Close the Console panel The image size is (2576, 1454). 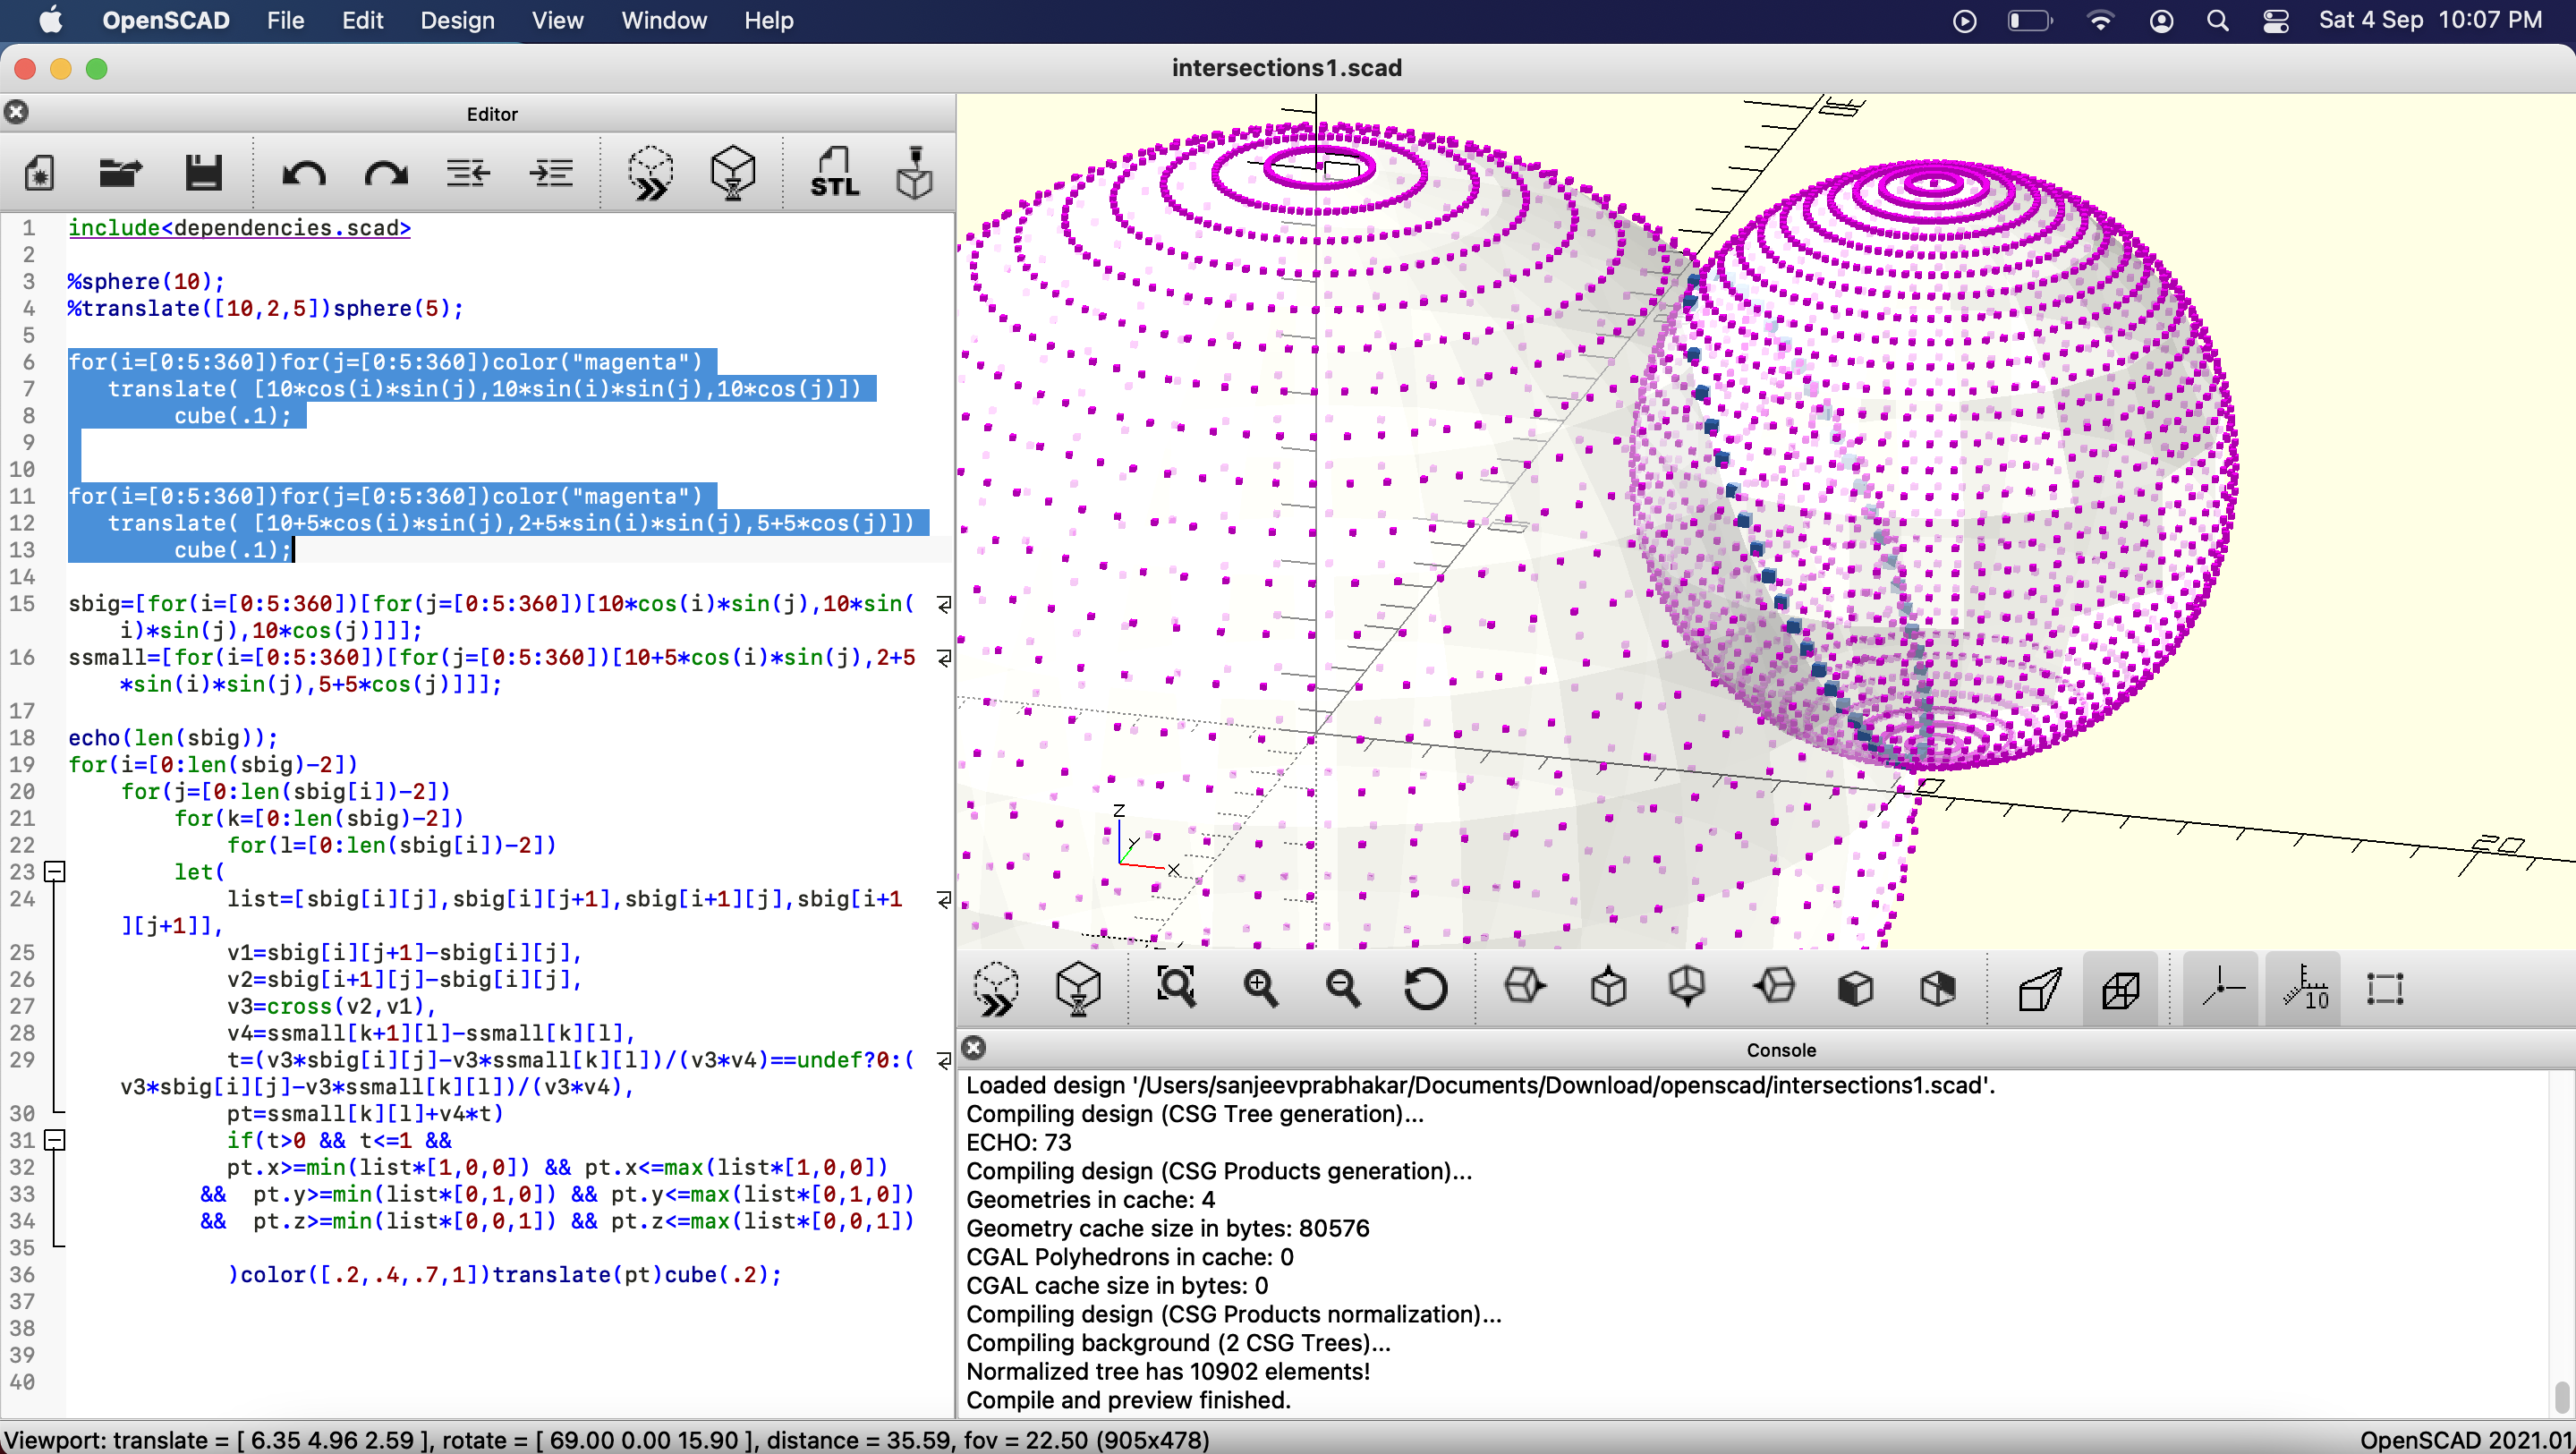pyautogui.click(x=974, y=1048)
